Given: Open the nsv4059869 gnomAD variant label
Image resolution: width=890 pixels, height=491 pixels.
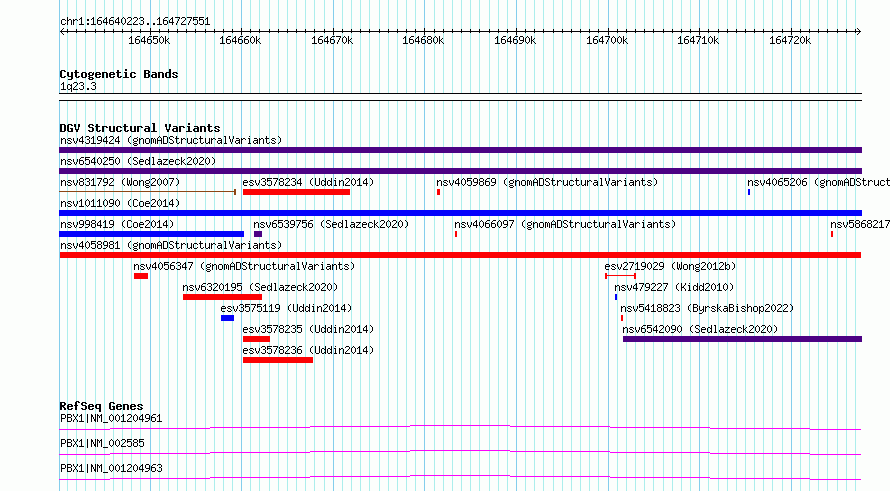Looking at the screenshot, I should coord(547,182).
